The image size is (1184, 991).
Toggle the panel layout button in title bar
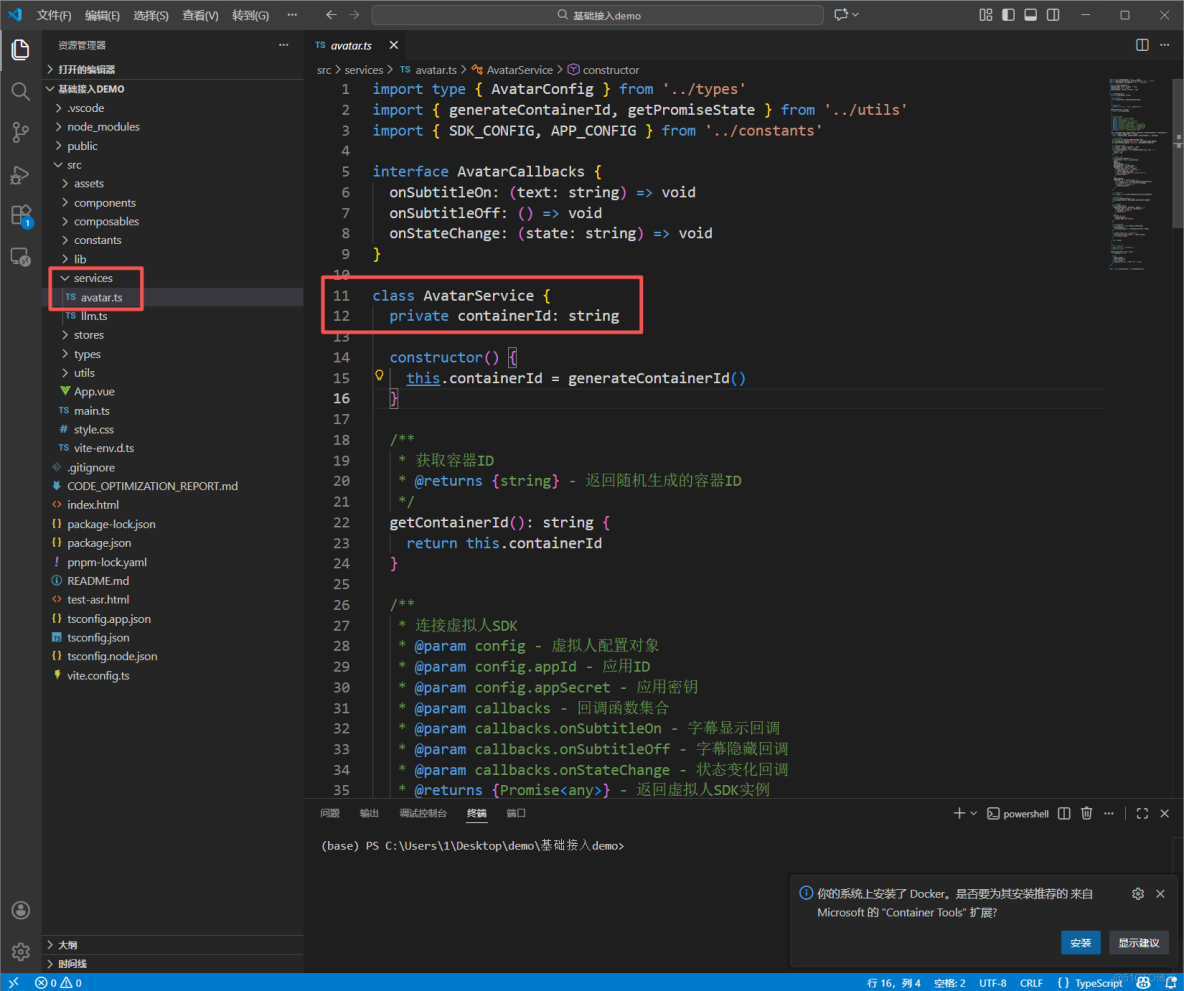pyautogui.click(x=1030, y=15)
